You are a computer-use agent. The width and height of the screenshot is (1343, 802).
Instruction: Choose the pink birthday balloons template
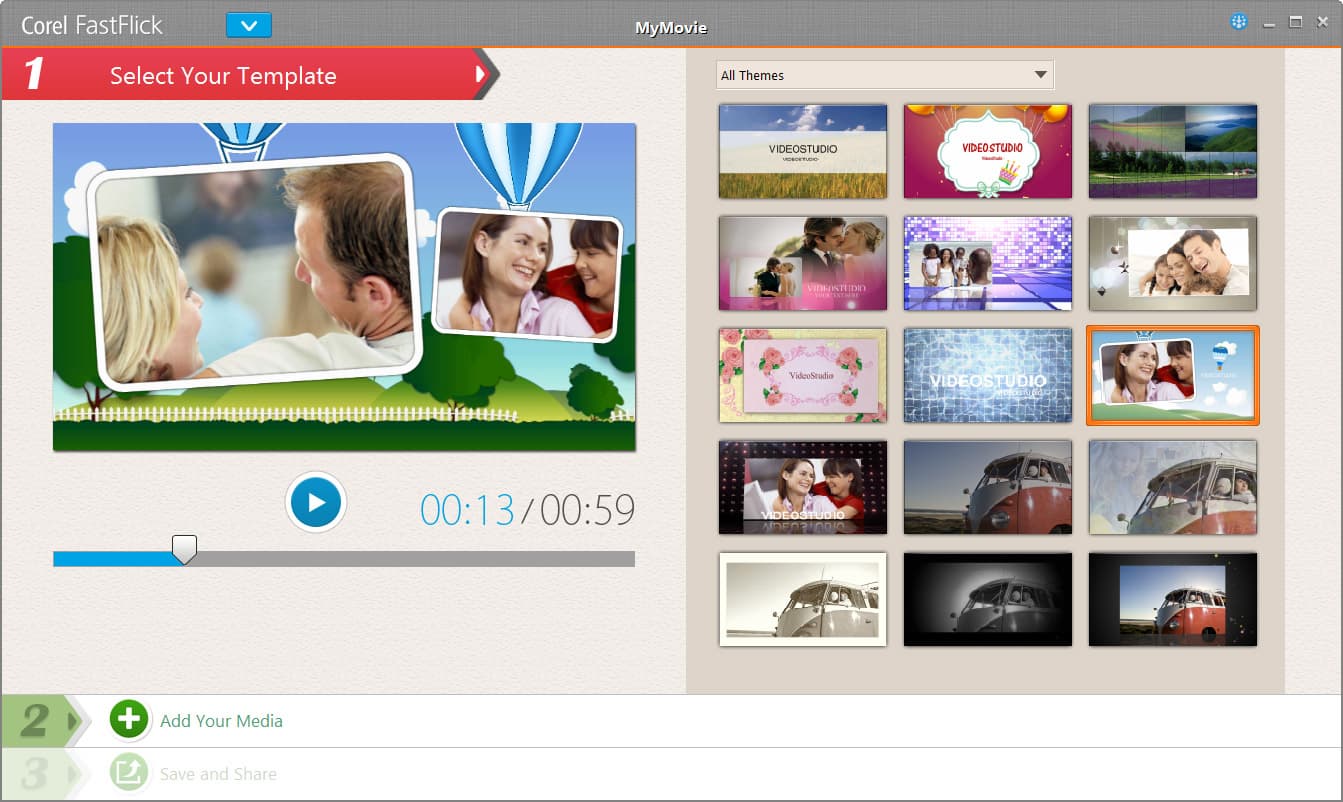(x=988, y=151)
